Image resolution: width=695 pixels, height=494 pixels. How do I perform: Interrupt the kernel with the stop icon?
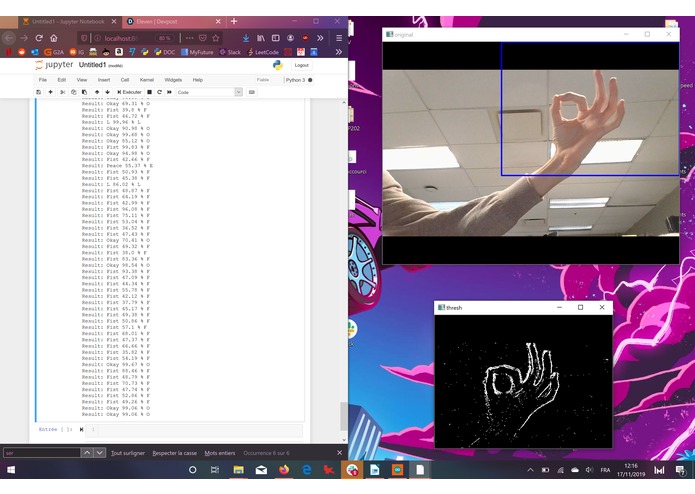pyautogui.click(x=149, y=92)
